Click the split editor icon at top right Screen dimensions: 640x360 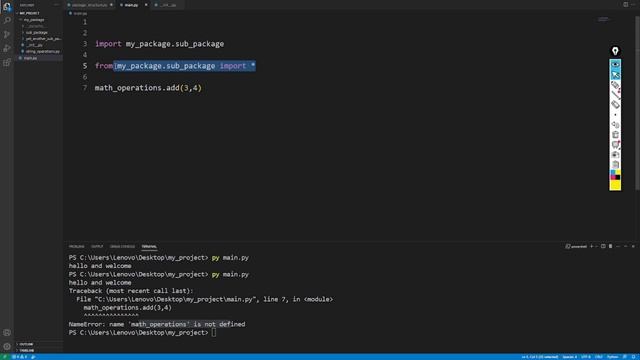coord(626,4)
